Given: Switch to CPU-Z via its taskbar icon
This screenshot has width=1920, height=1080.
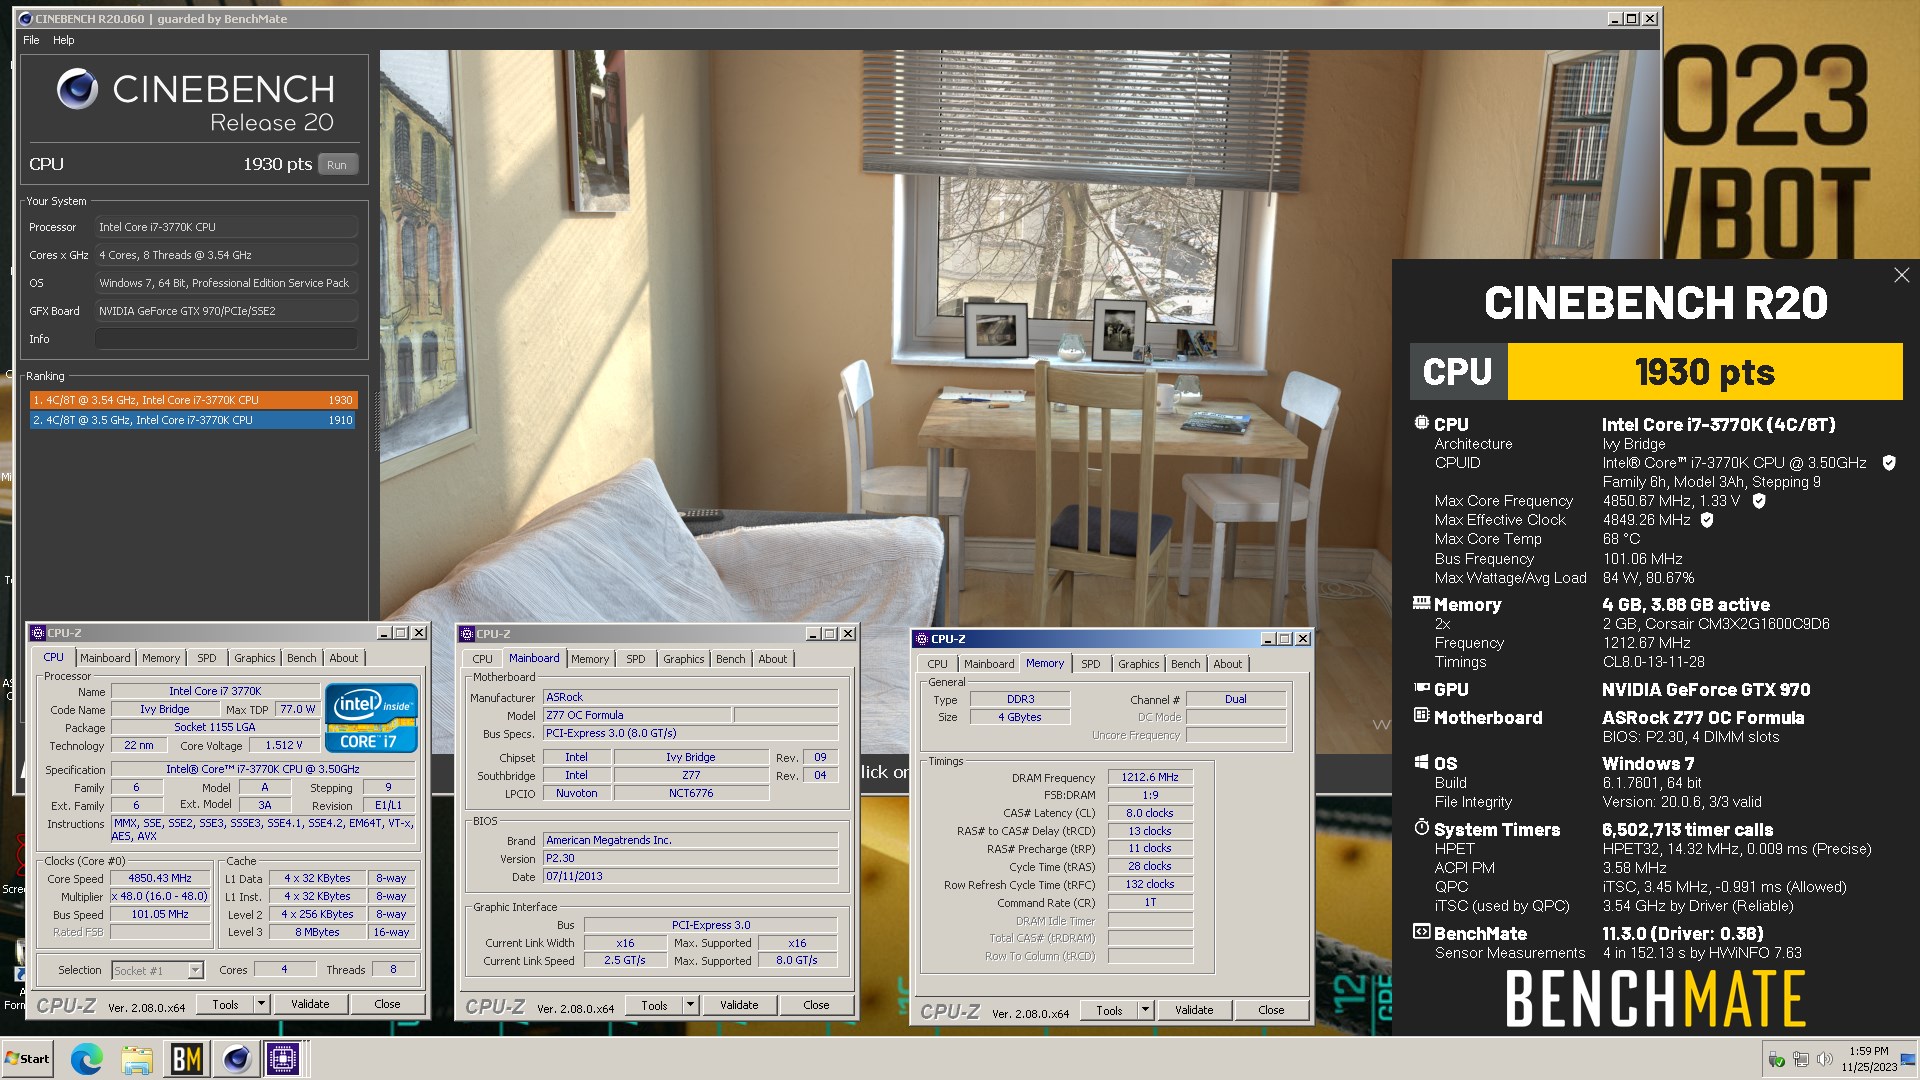Looking at the screenshot, I should [x=283, y=1059].
